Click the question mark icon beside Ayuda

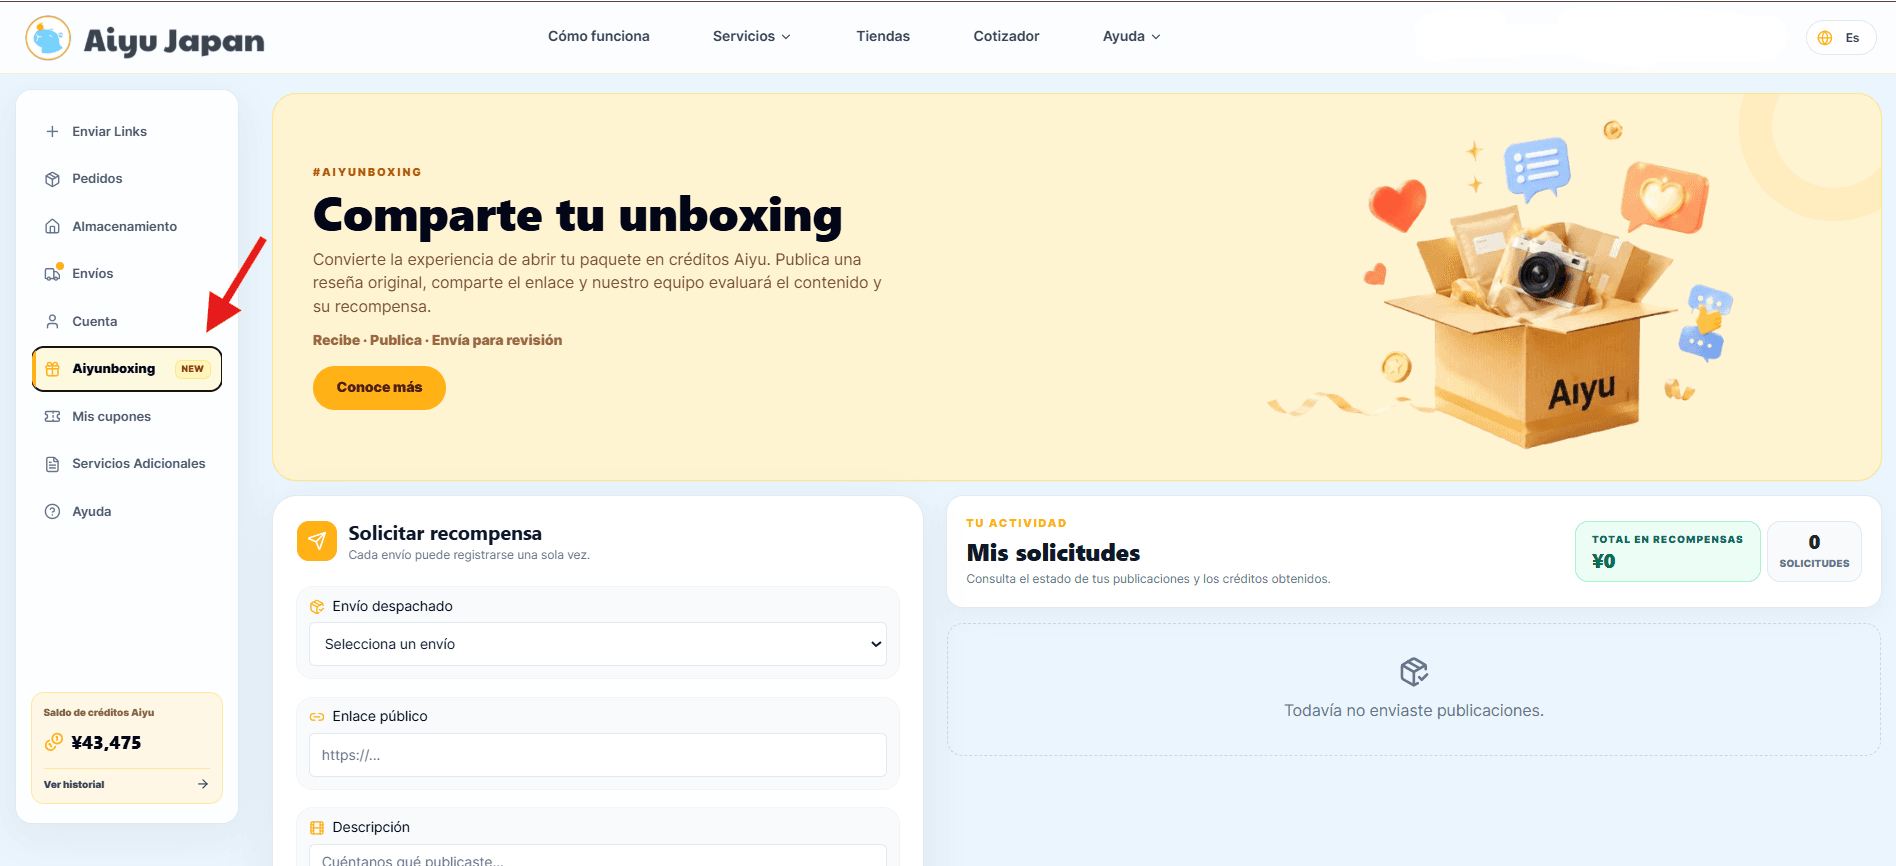(53, 511)
